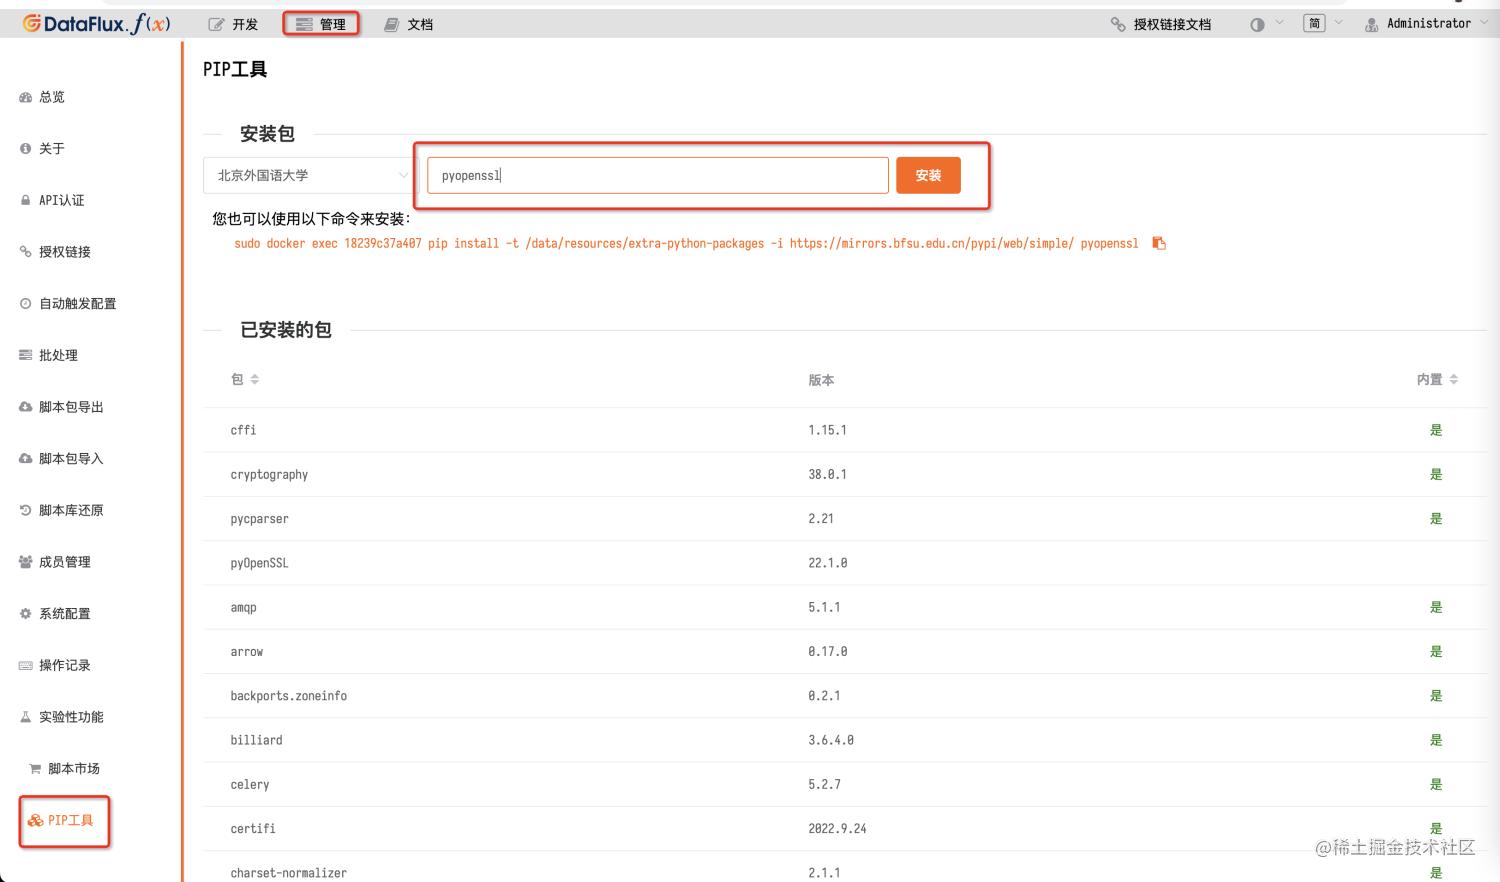The image size is (1500, 882).
Task: Focus the package name input field
Action: pos(658,175)
